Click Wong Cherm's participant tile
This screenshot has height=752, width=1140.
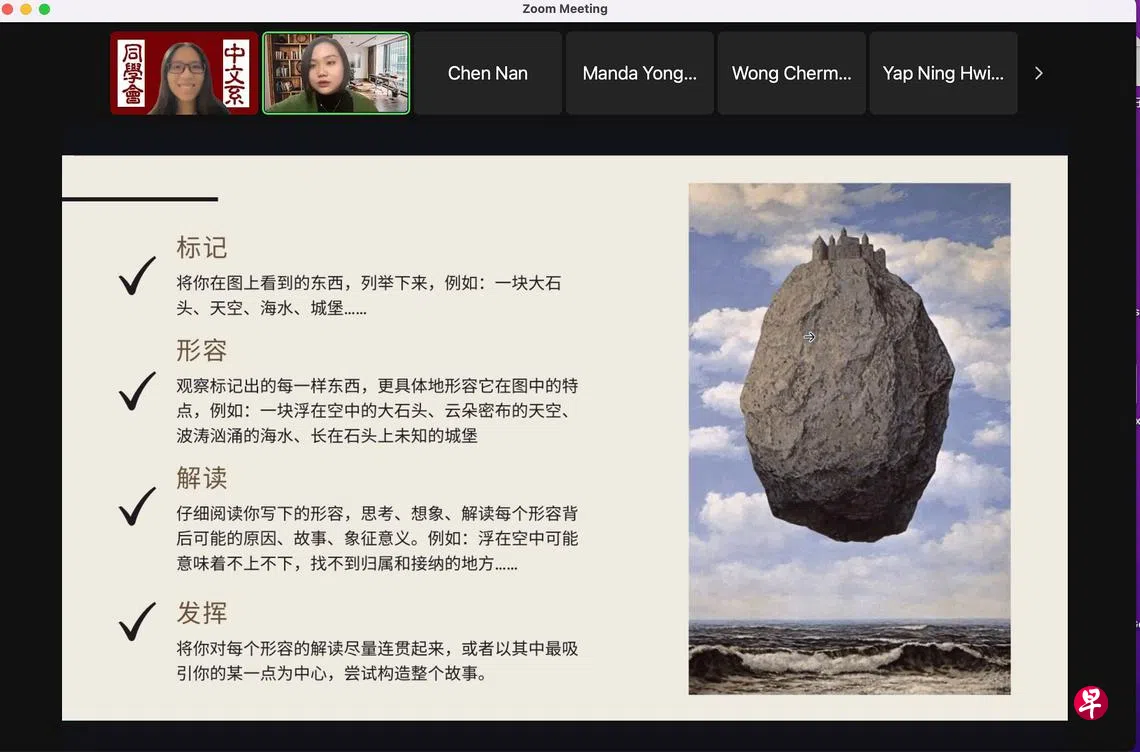point(791,73)
